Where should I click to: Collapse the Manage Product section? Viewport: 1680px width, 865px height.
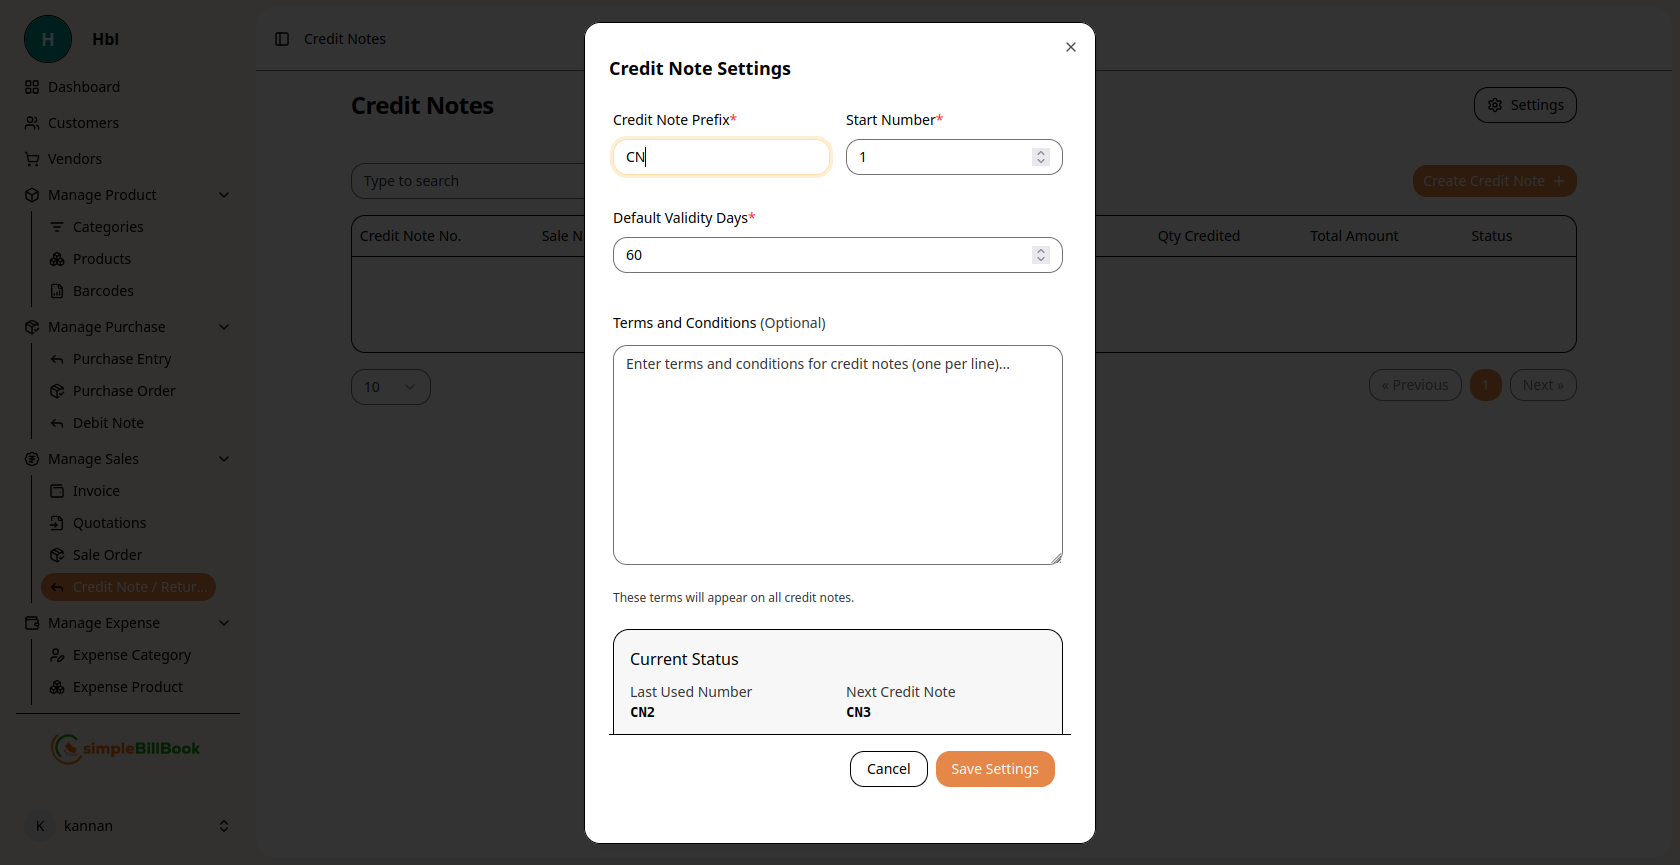(224, 195)
